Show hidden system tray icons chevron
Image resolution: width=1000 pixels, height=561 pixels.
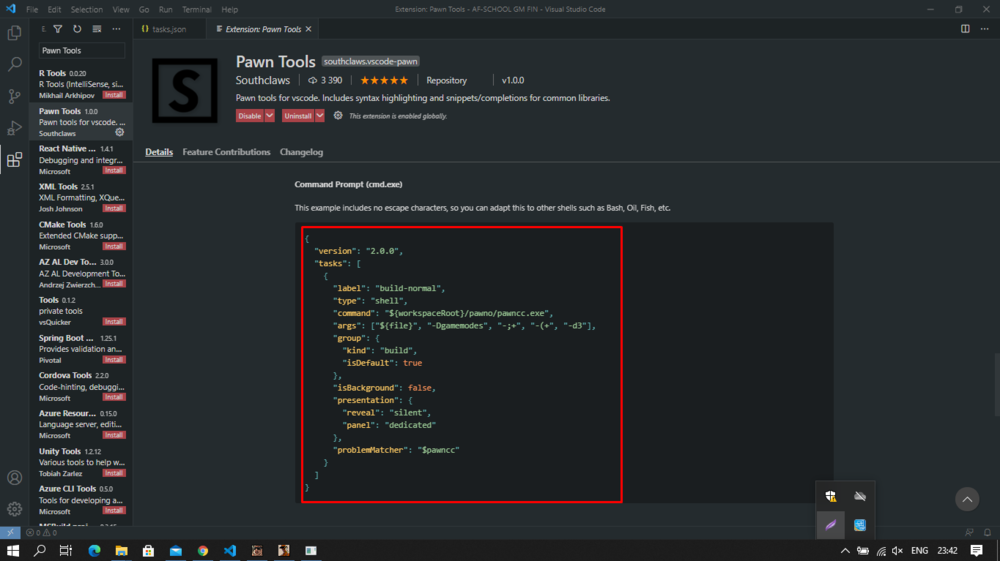tap(844, 550)
